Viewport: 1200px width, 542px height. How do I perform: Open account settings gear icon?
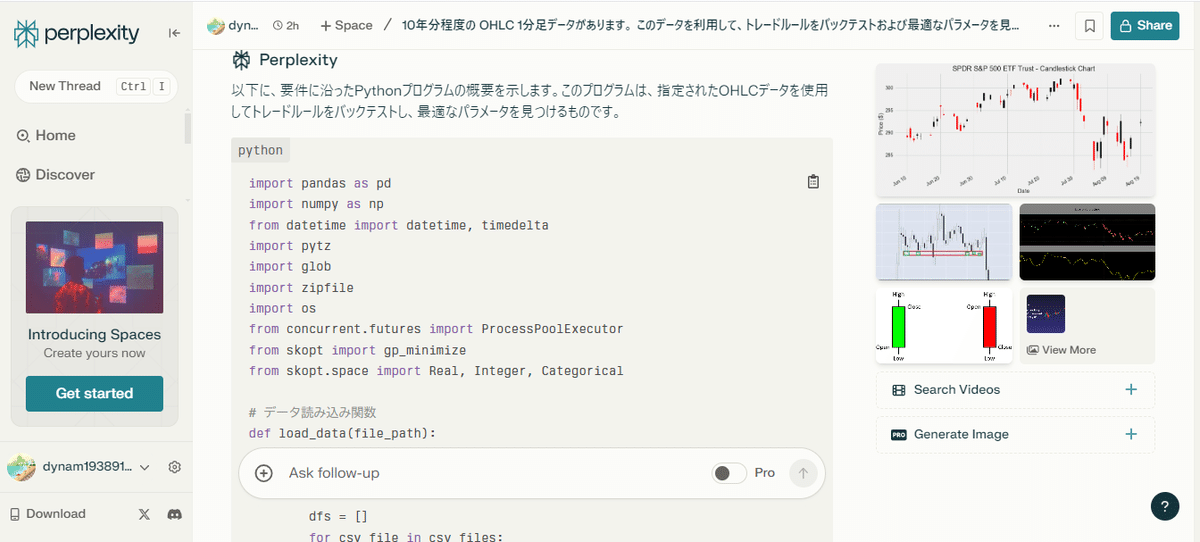[175, 467]
